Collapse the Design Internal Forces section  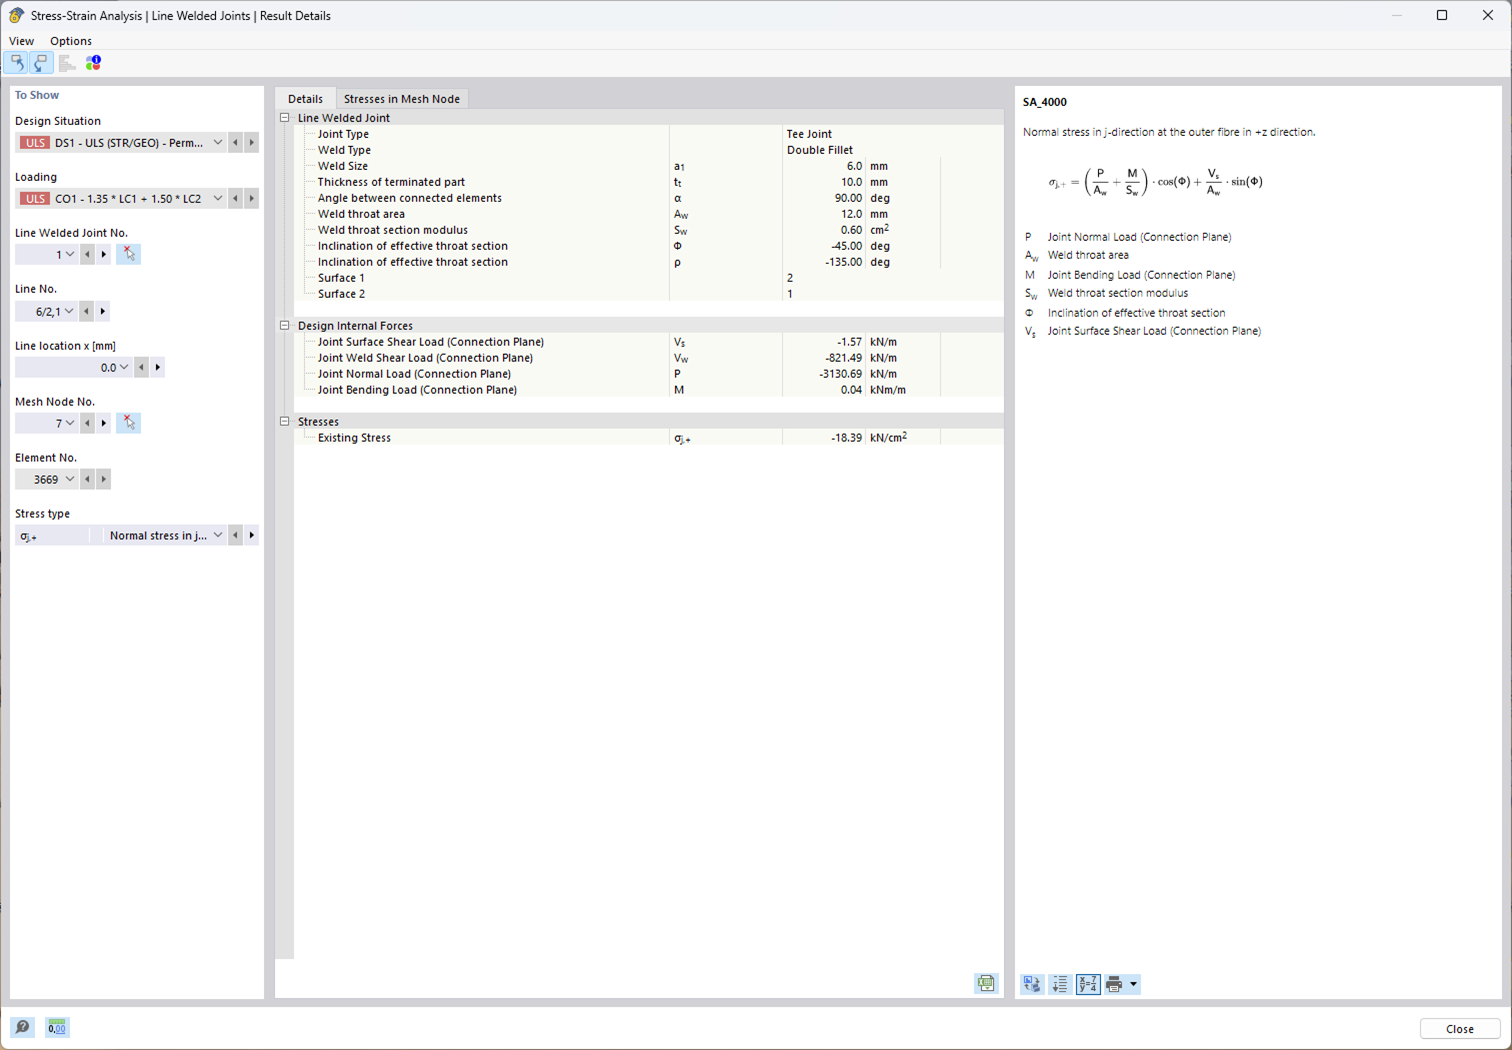[285, 326]
